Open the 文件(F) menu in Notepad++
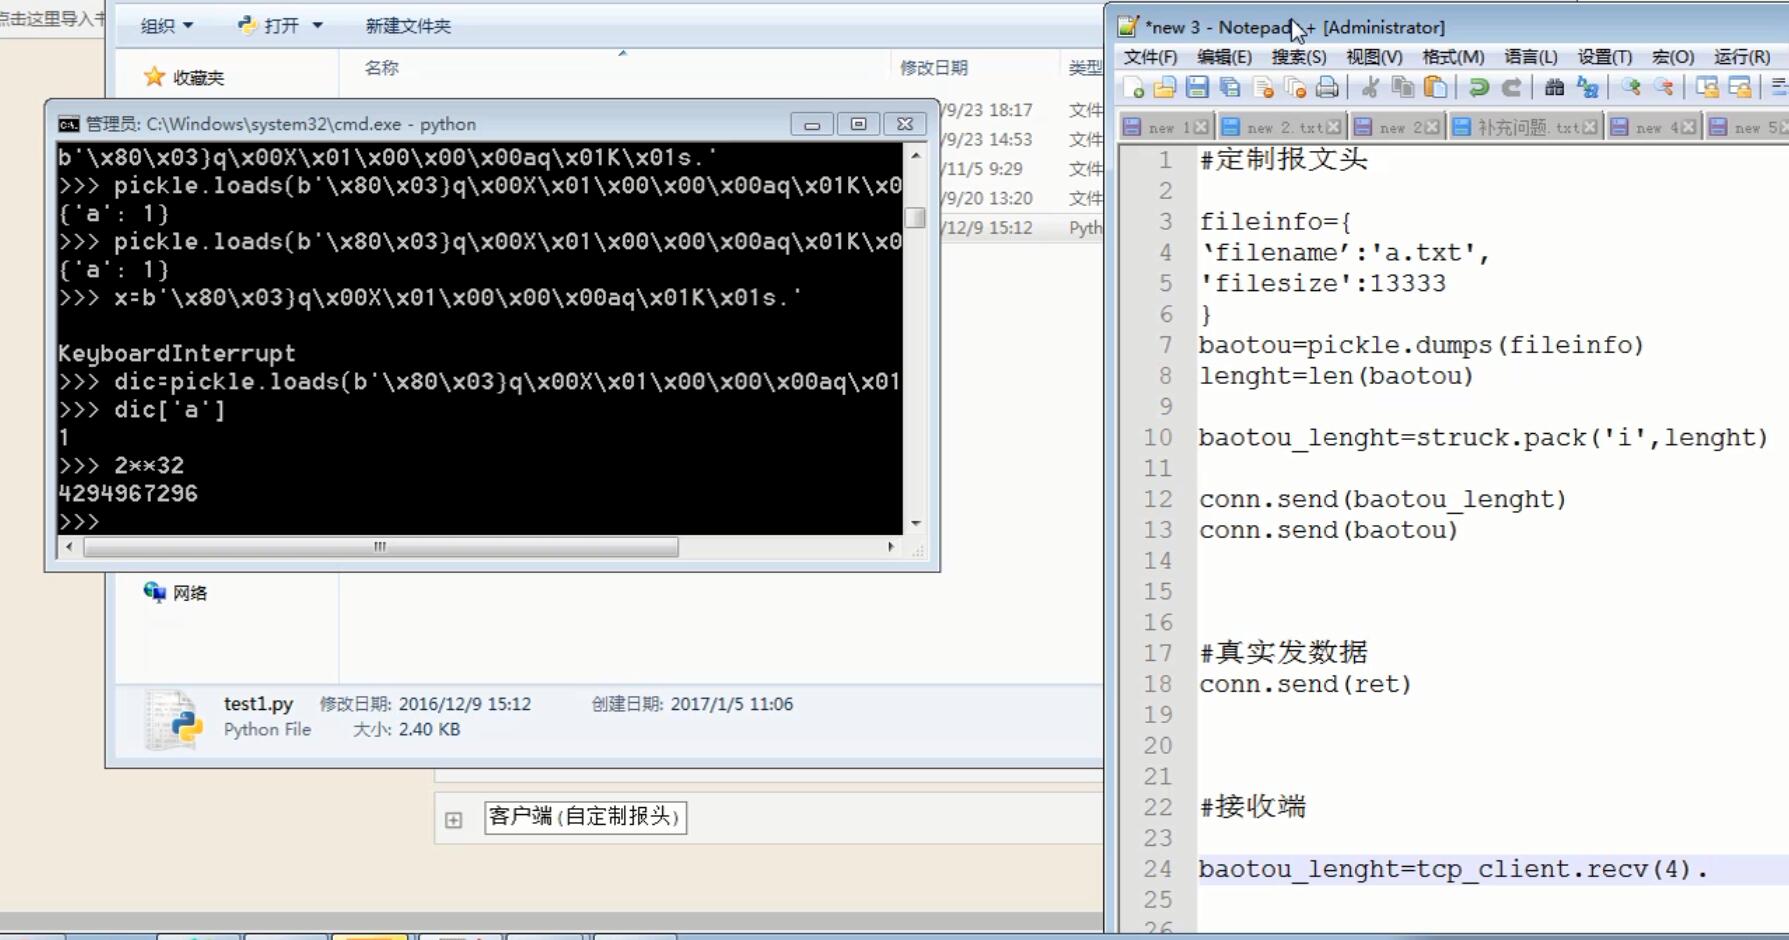 click(x=1150, y=57)
